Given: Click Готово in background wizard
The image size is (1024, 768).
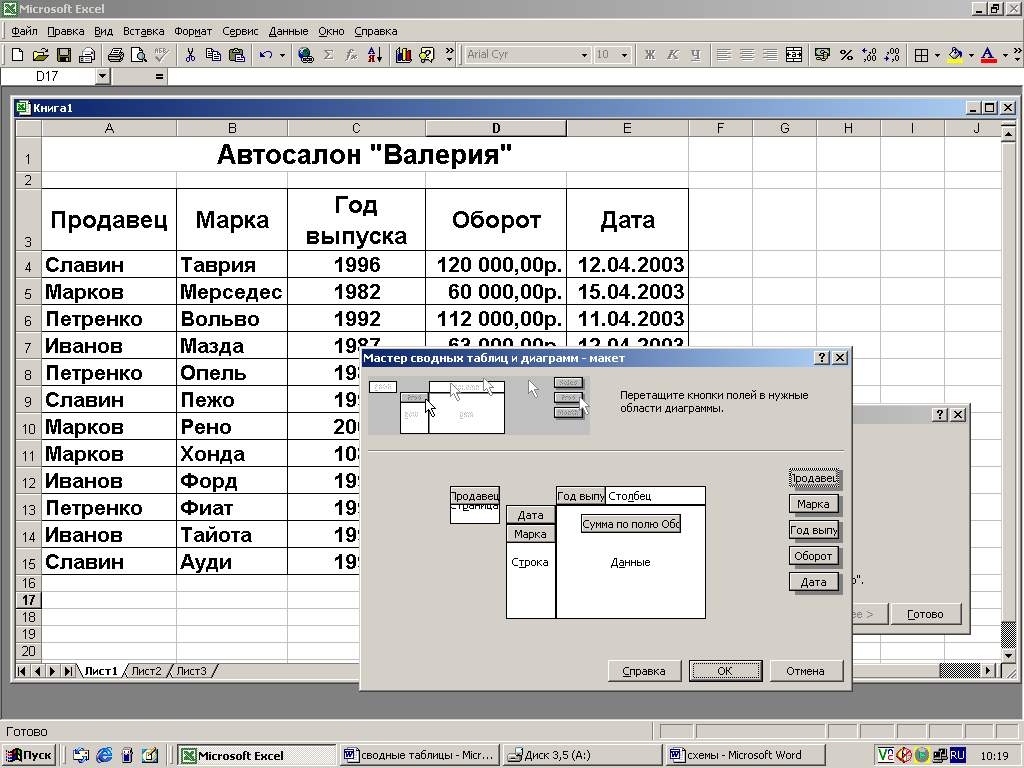Looking at the screenshot, I should click(925, 614).
